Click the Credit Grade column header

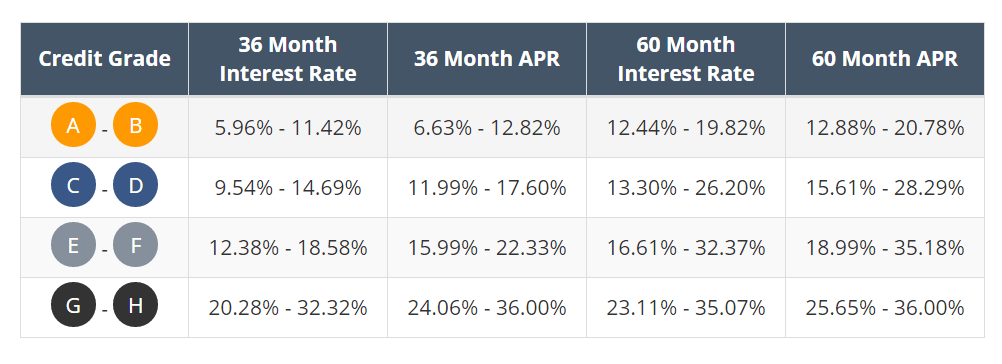tap(105, 59)
